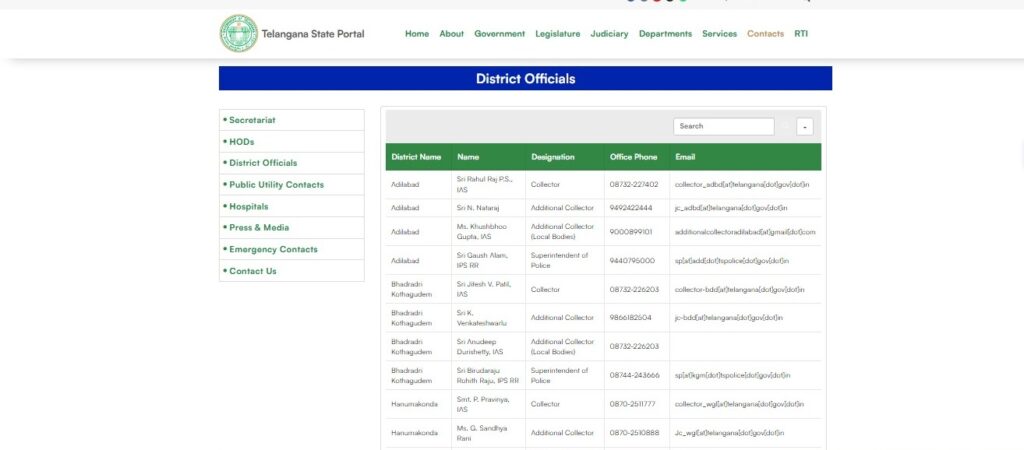Click into the table Search field
Screen dimensions: 1024x450
[723, 127]
